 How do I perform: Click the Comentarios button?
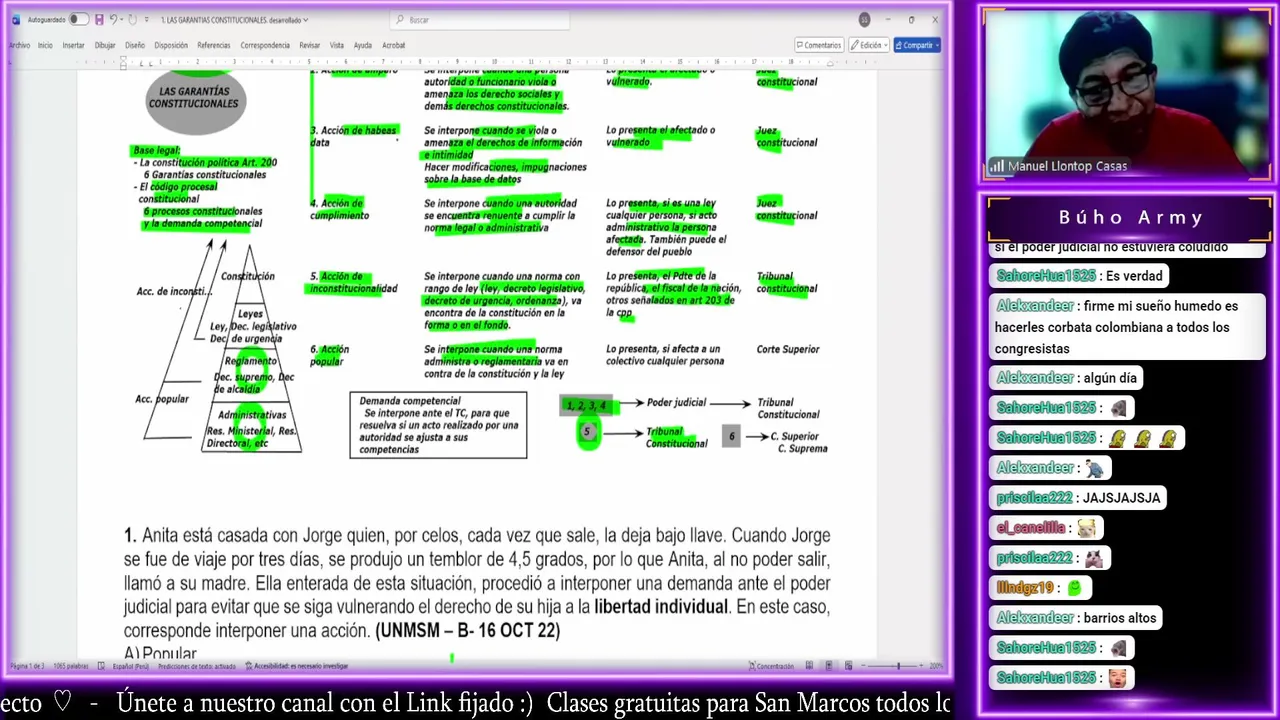pos(819,45)
